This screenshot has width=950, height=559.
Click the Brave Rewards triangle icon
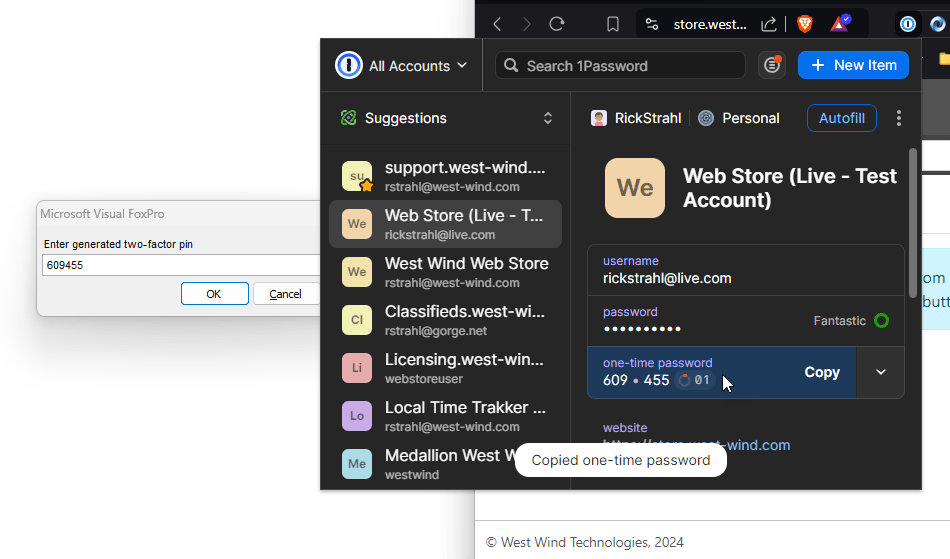click(x=840, y=24)
